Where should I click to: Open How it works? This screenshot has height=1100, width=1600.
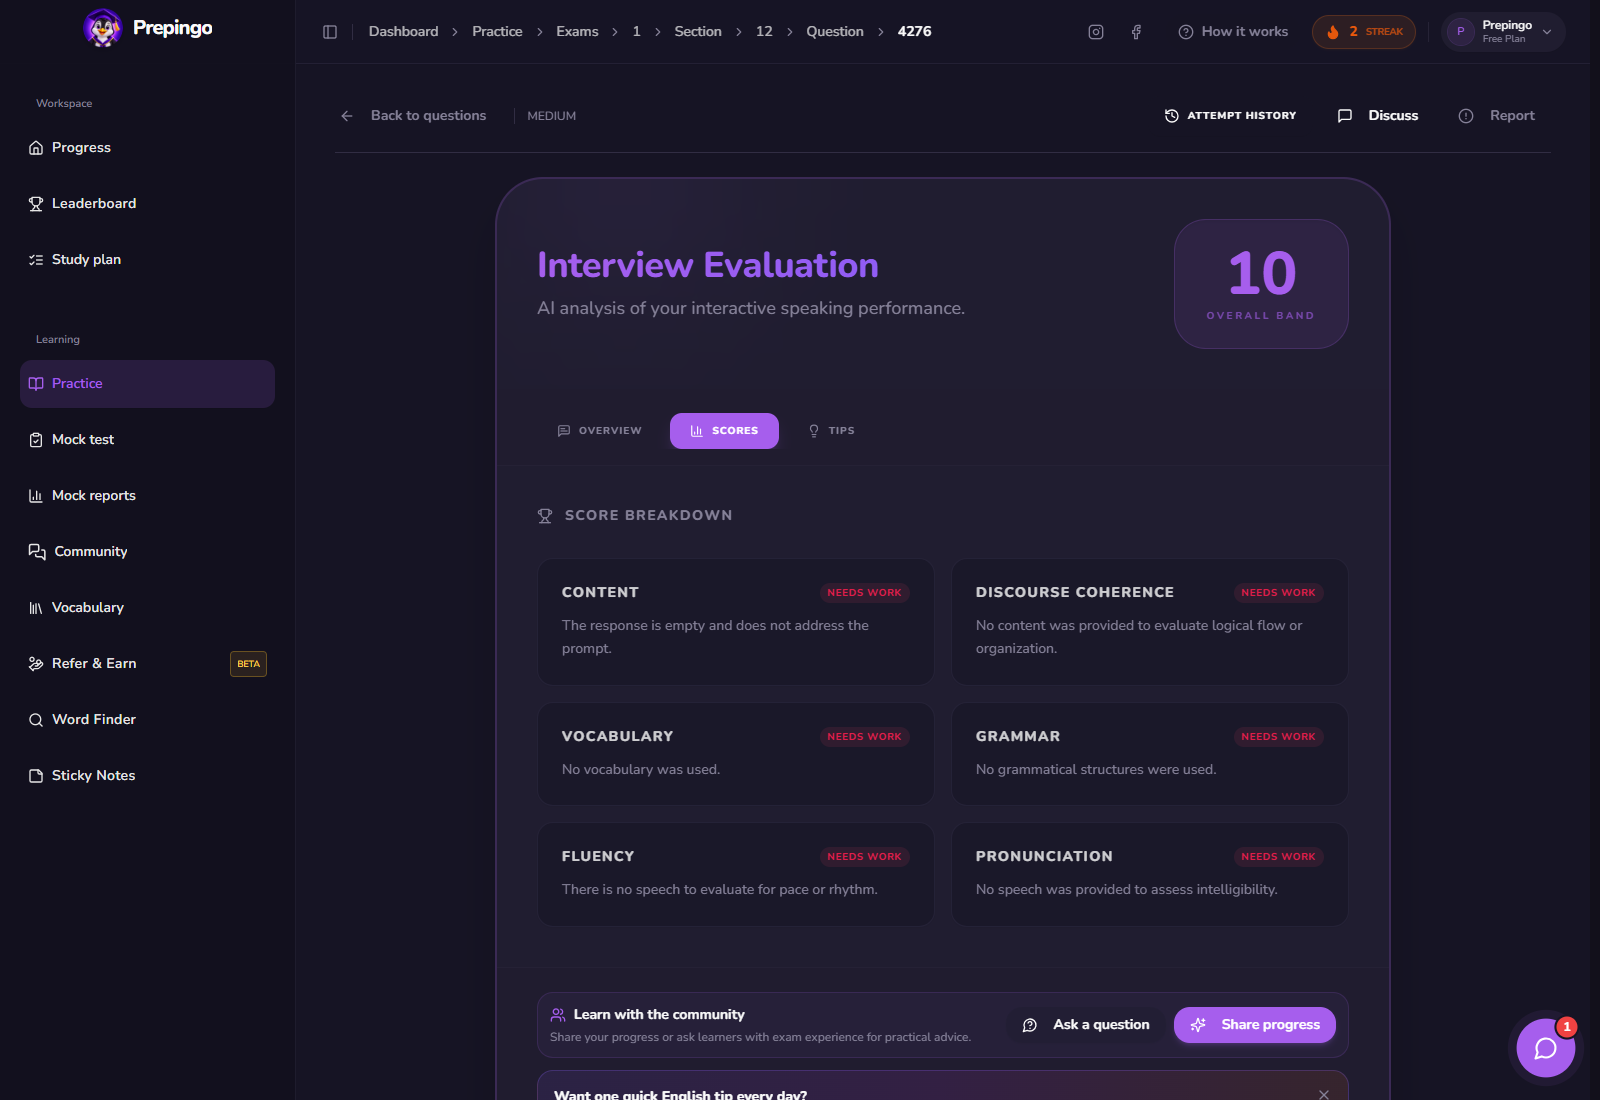coord(1233,32)
